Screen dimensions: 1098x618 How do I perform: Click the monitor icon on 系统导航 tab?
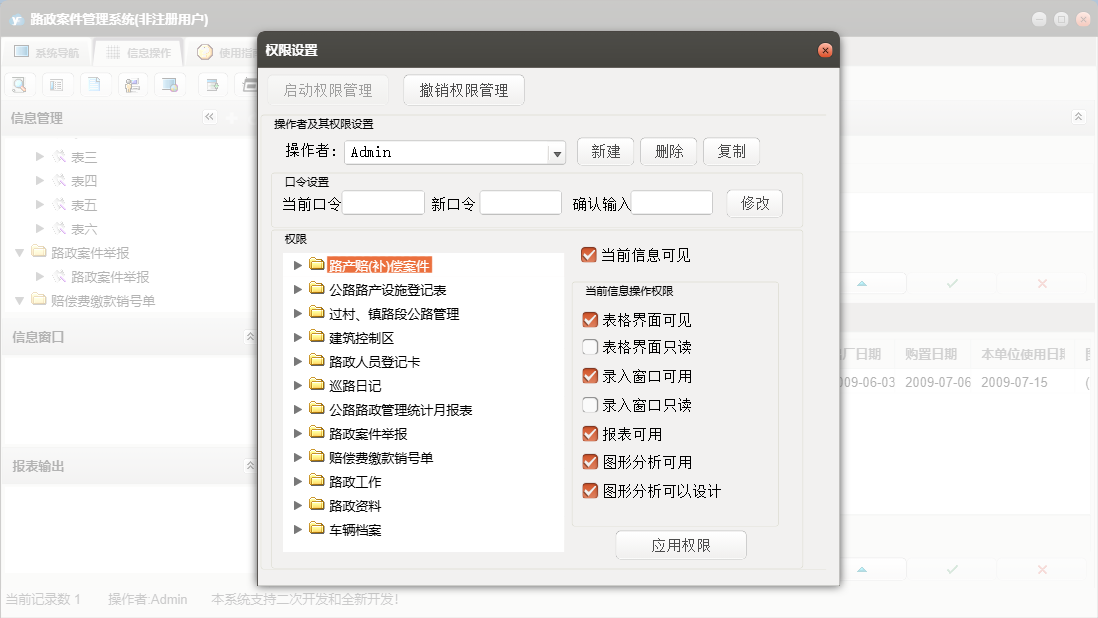(x=21, y=52)
